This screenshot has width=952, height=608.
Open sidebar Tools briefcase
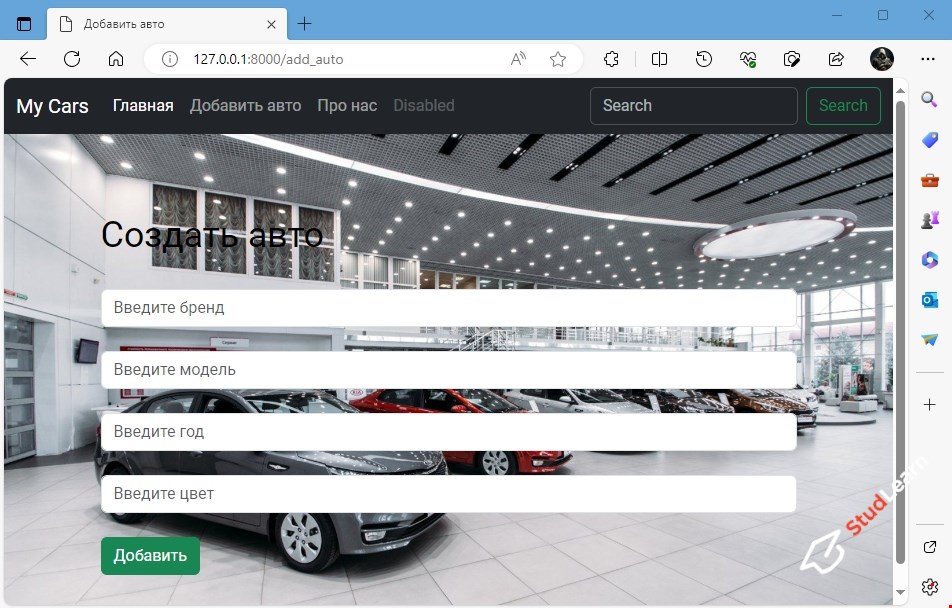[x=930, y=180]
